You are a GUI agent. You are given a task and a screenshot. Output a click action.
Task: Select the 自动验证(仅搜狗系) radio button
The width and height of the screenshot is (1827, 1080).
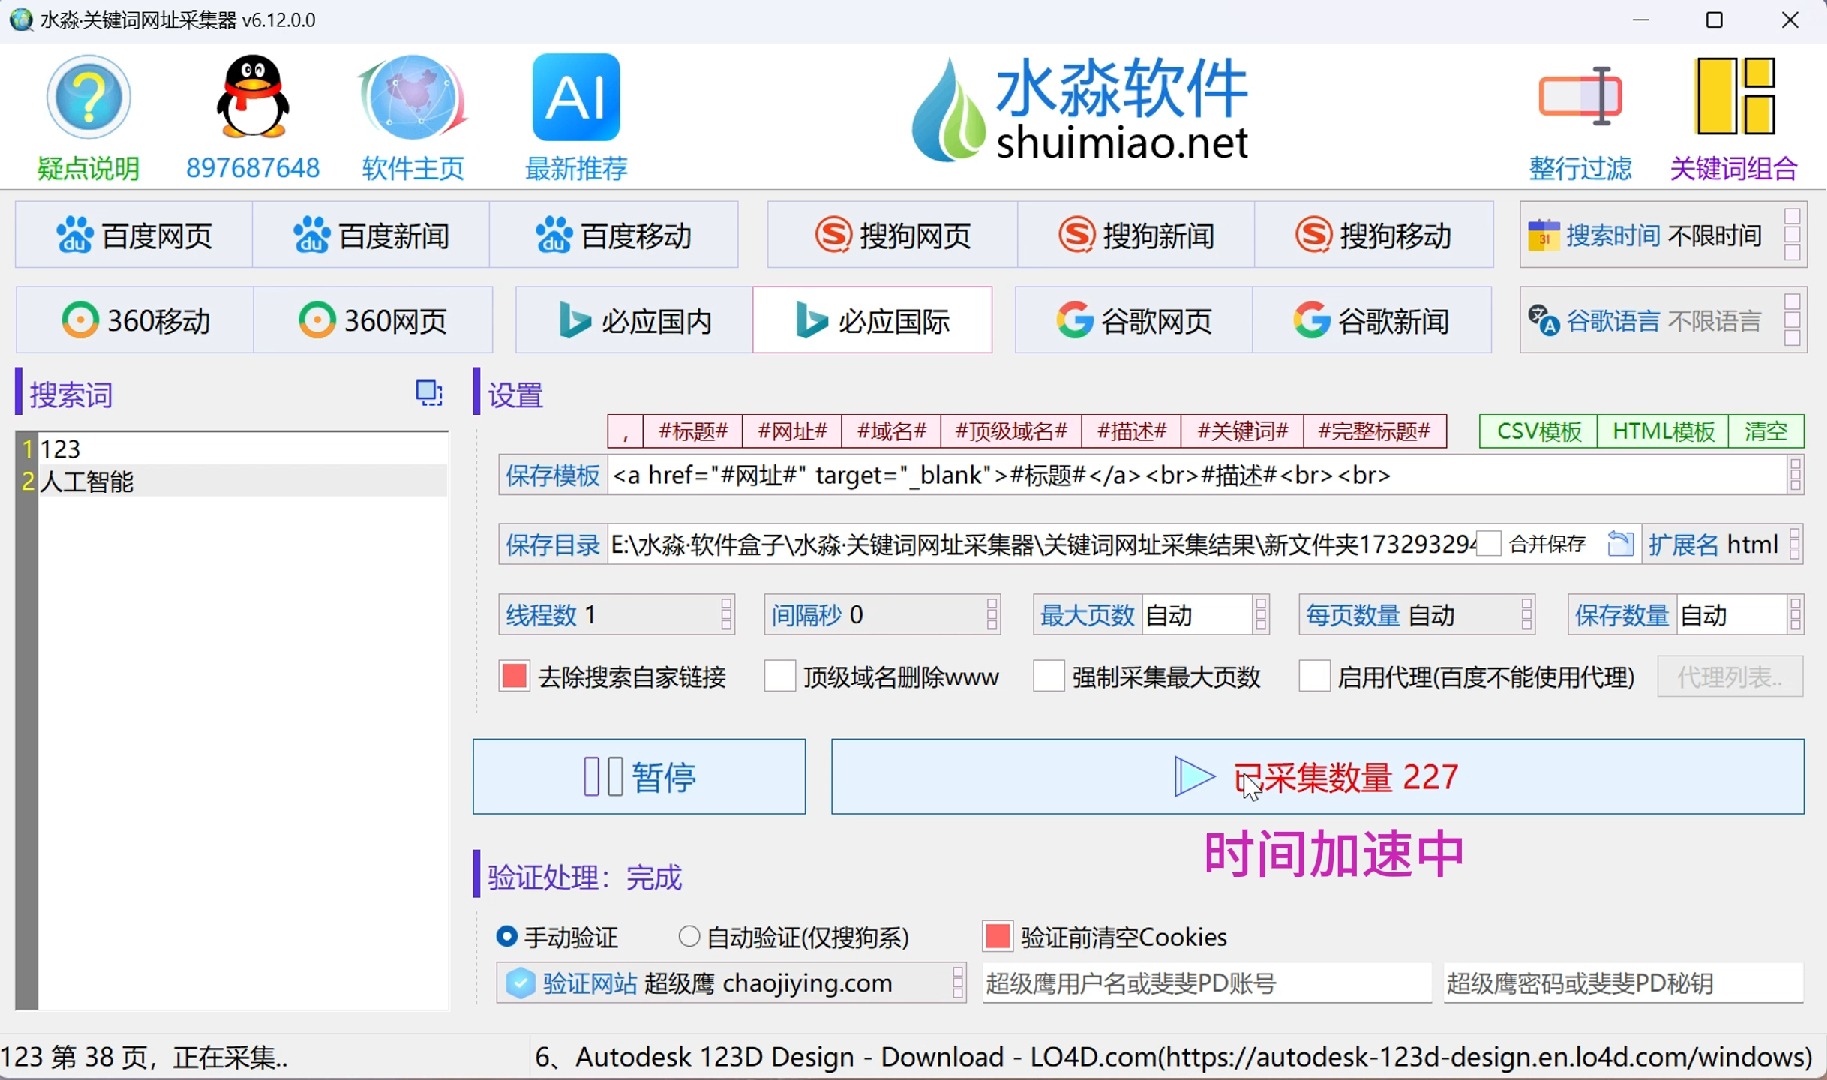(689, 937)
